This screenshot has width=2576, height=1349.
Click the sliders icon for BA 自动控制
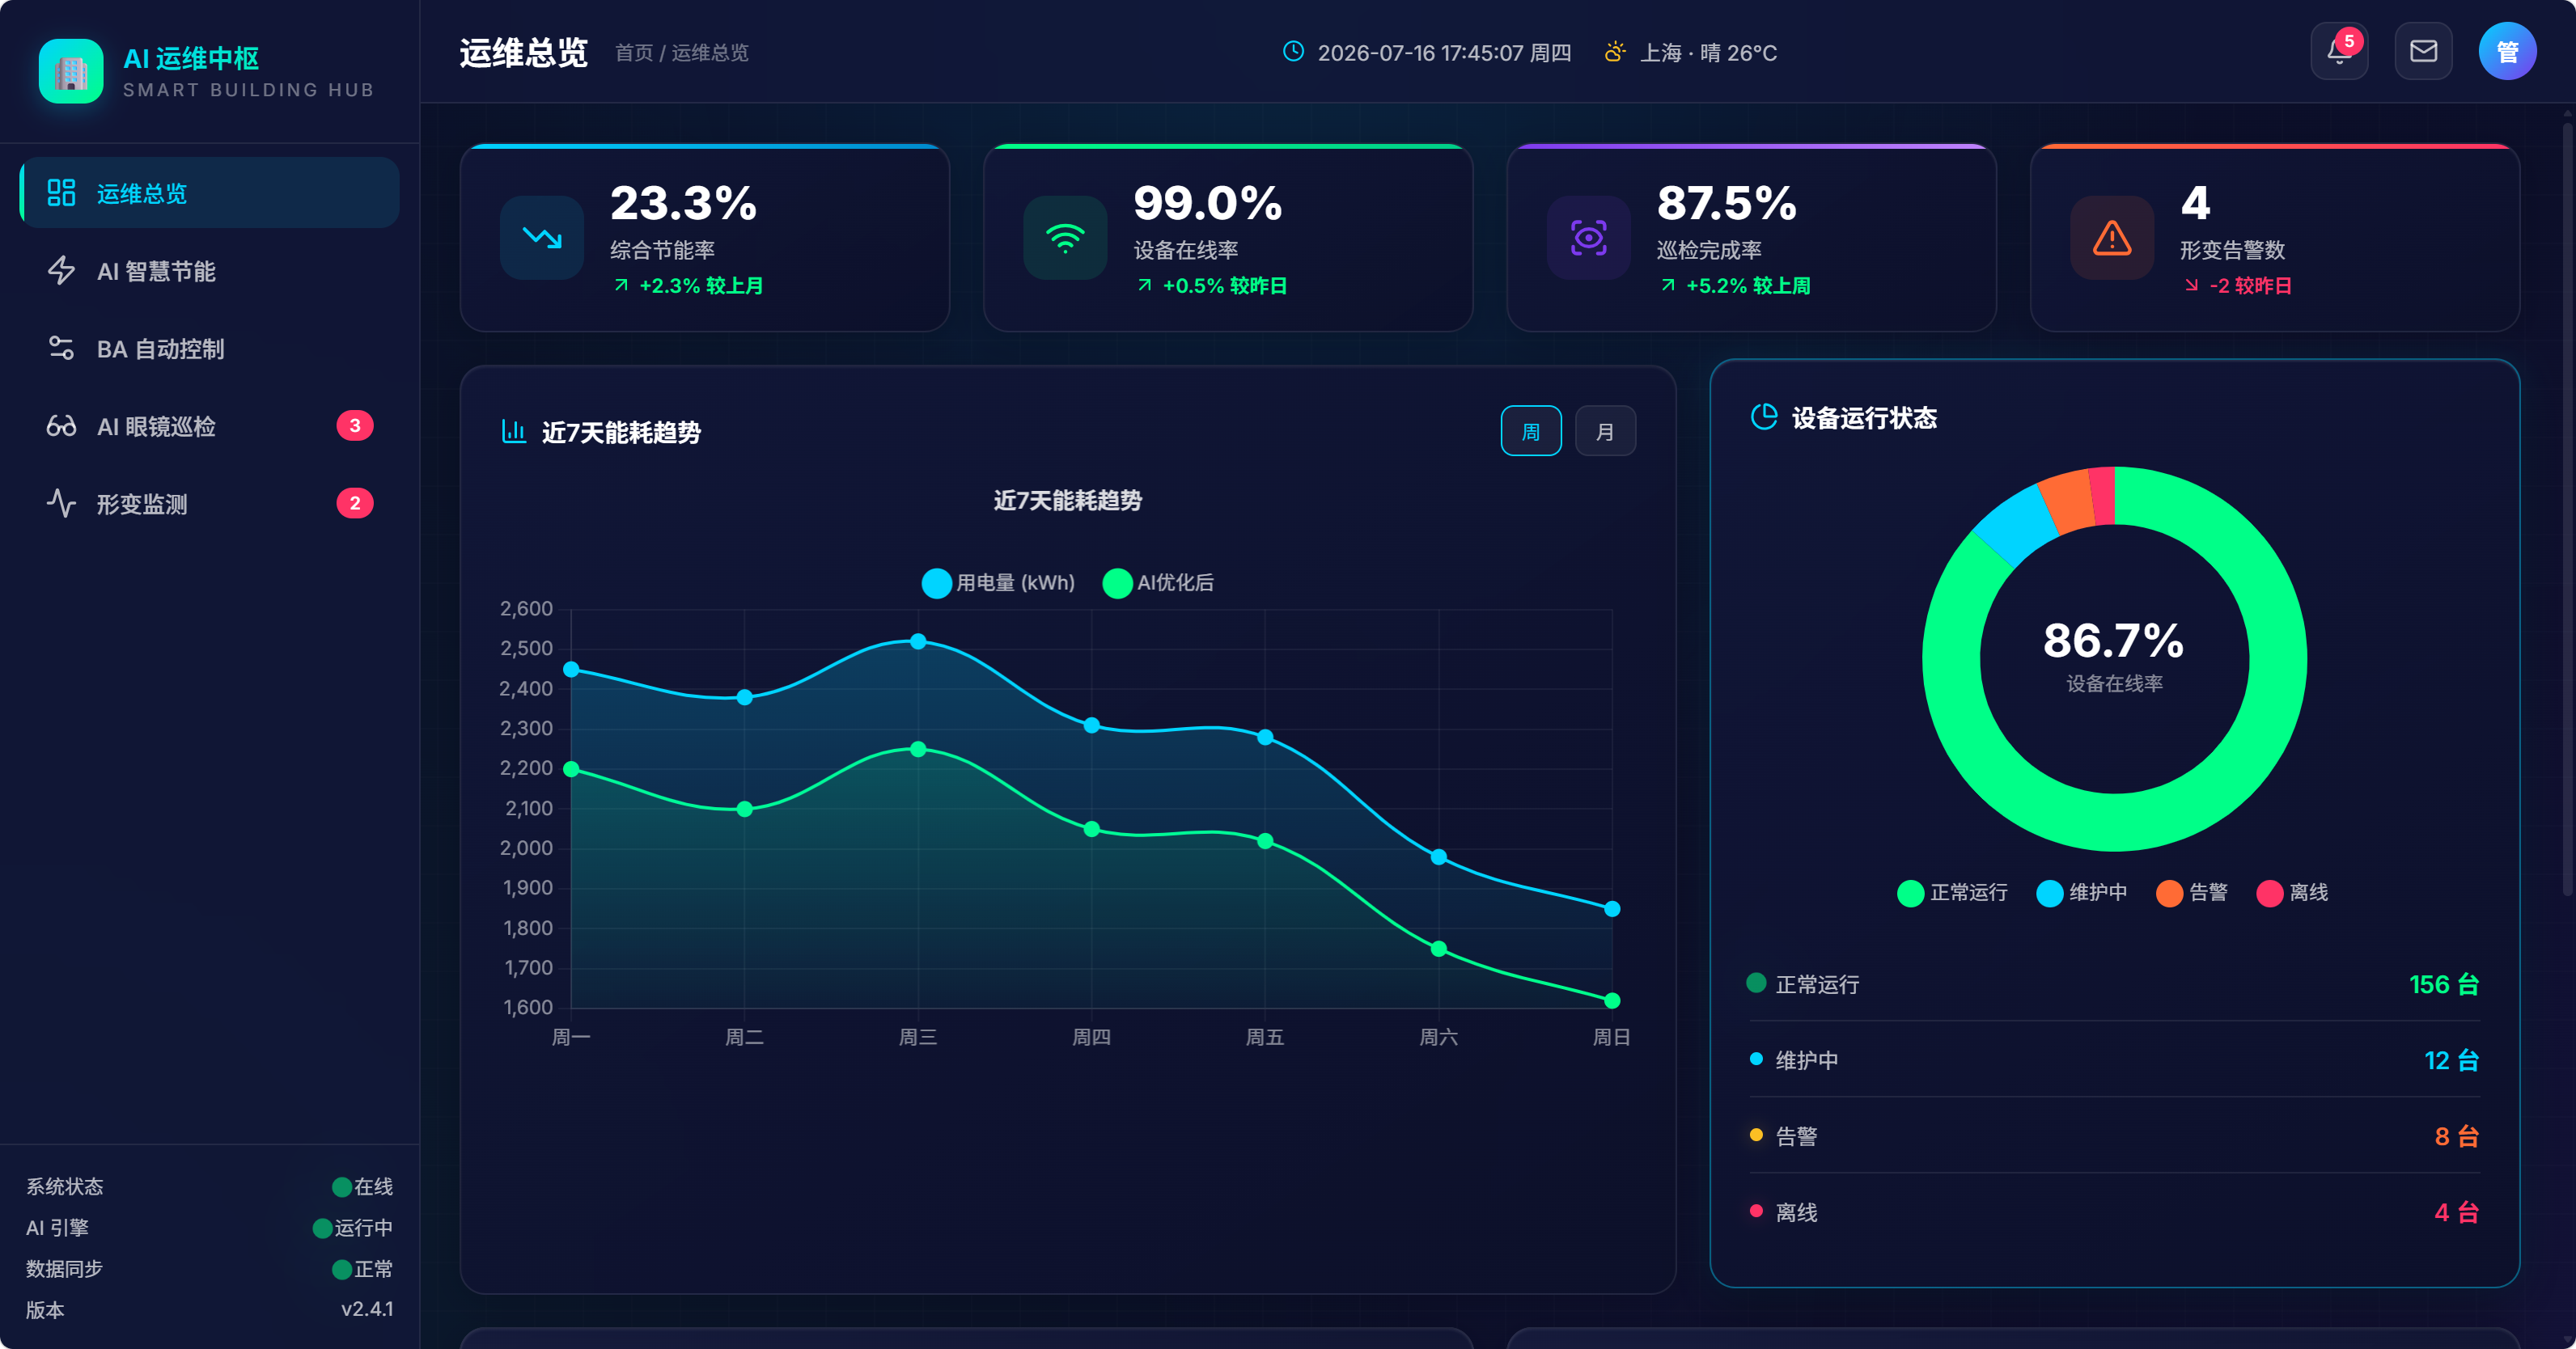(61, 348)
